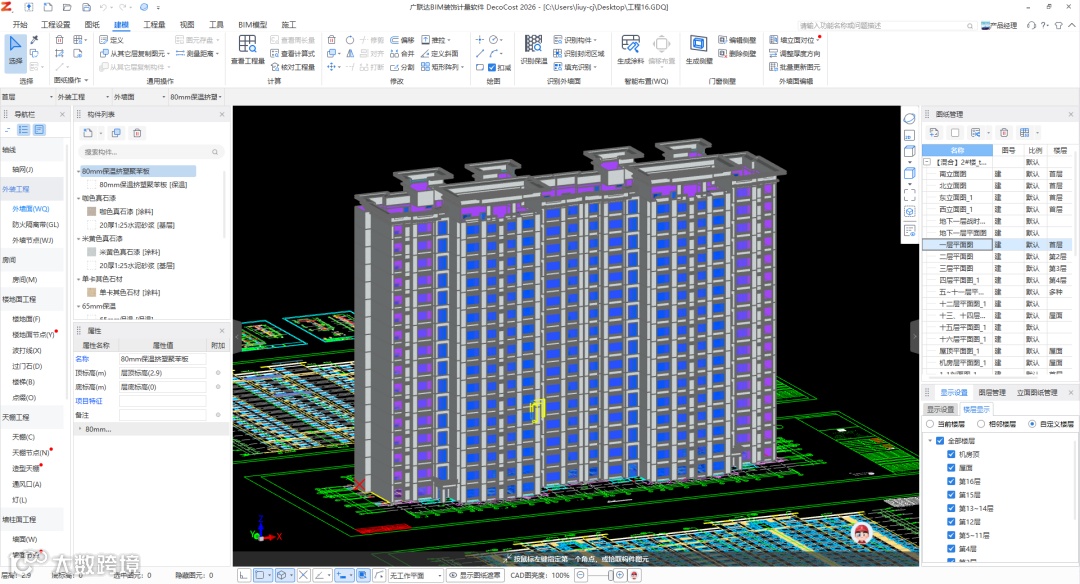The height and width of the screenshot is (584, 1080).
Task: Uncheck the 第13~14层 floor checkbox
Action: coord(951,508)
